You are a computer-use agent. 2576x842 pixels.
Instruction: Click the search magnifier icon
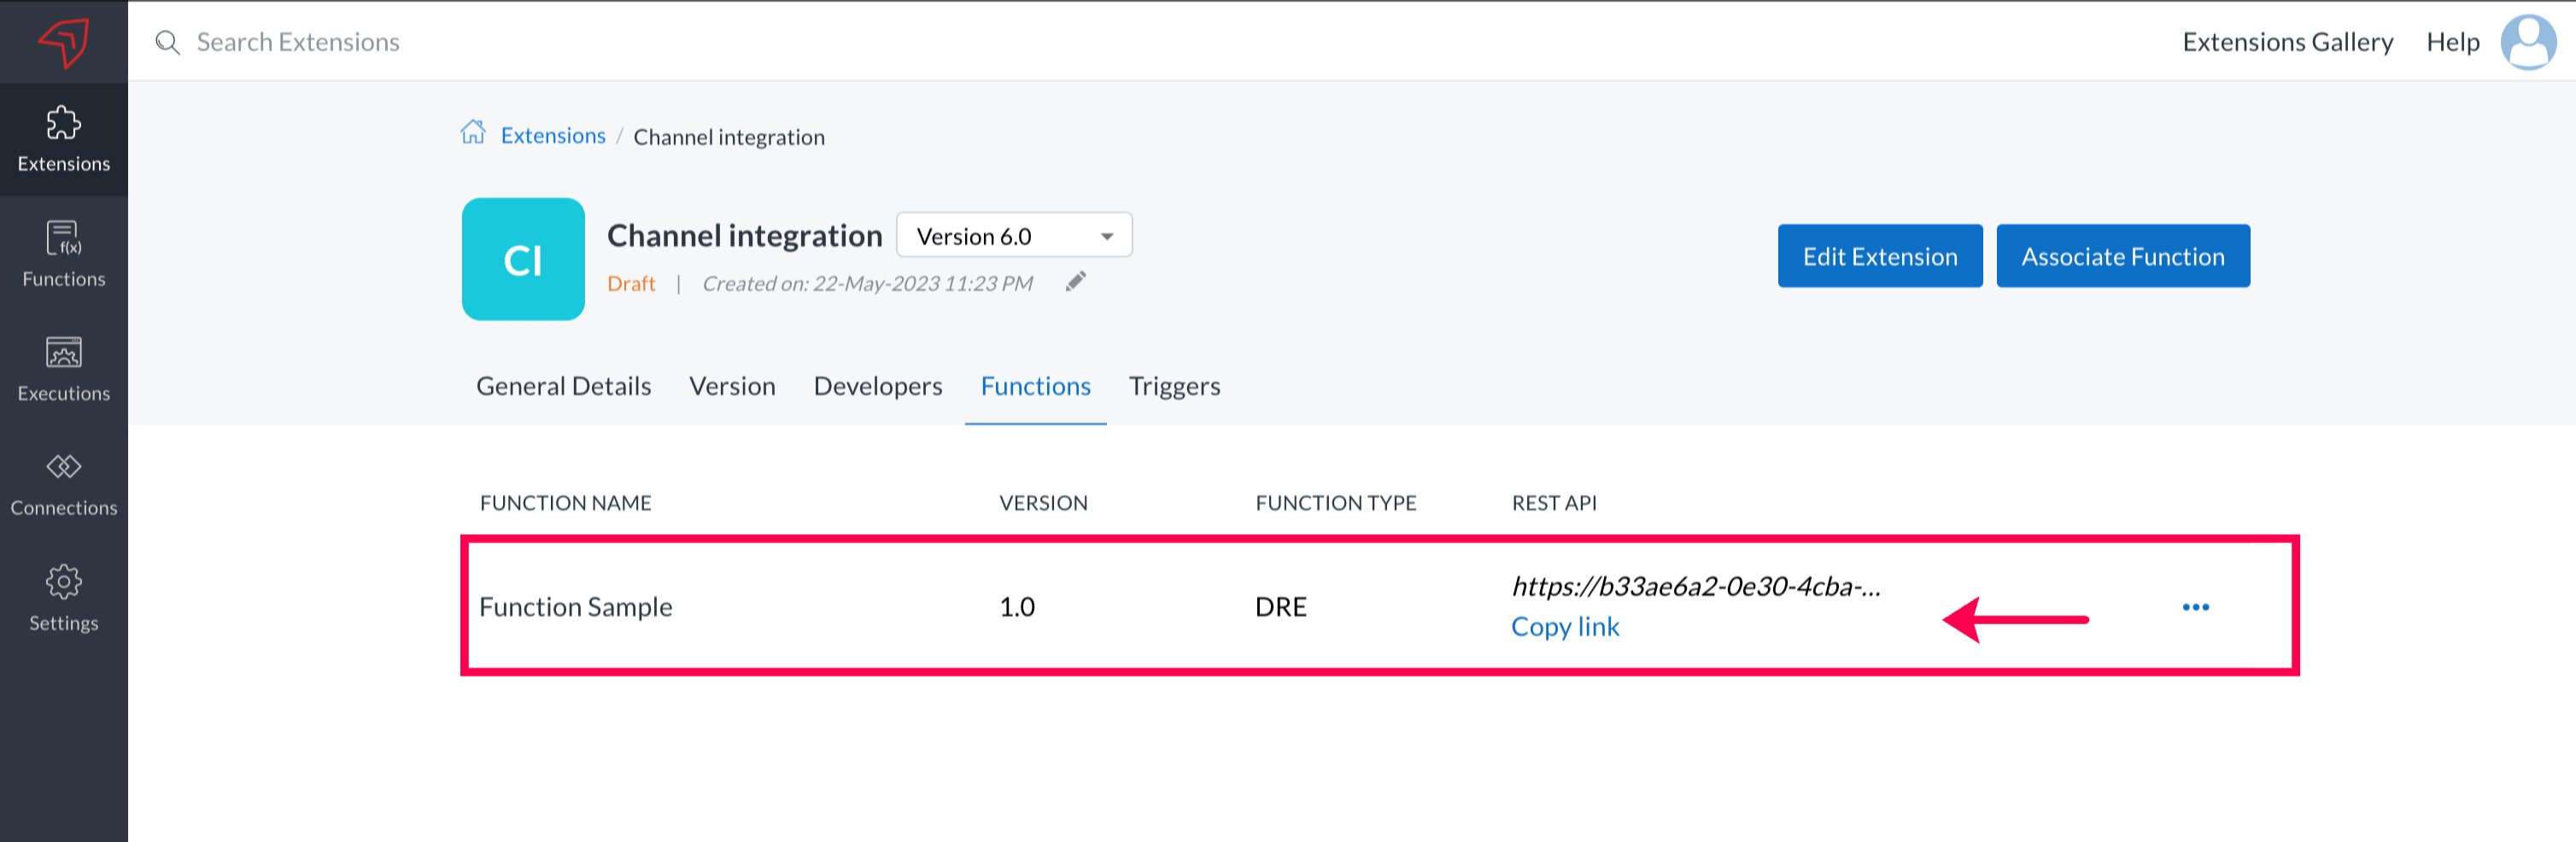(167, 43)
